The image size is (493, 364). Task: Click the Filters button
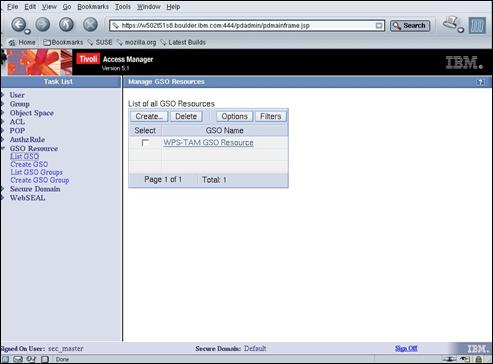tap(271, 116)
